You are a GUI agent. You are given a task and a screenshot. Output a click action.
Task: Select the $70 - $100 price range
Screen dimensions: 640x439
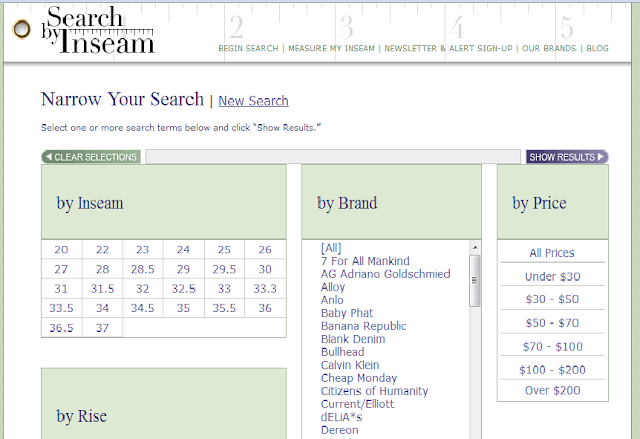552,347
